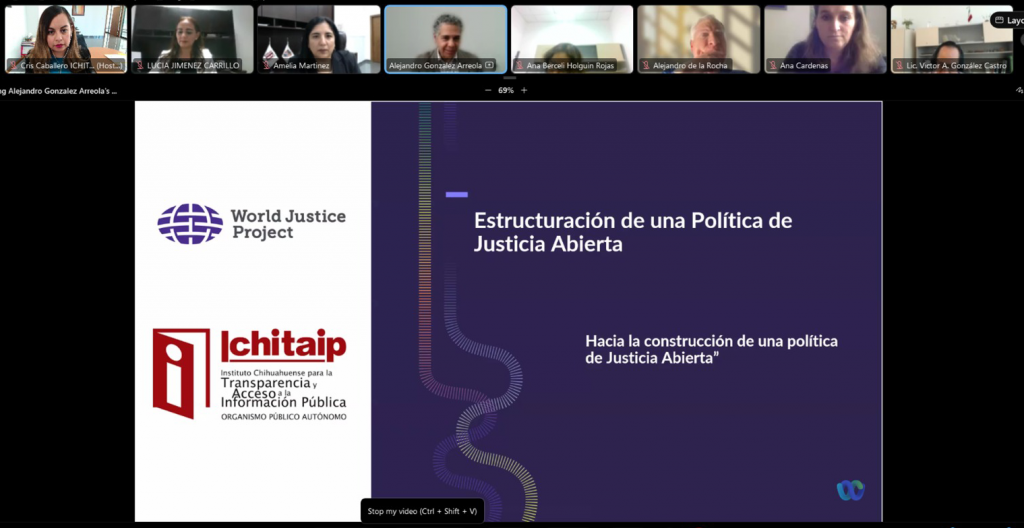Click sharing indicator icon after Alejandro Gonzalez Arreola's name
Image resolution: width=1024 pixels, height=528 pixels.
489,65
